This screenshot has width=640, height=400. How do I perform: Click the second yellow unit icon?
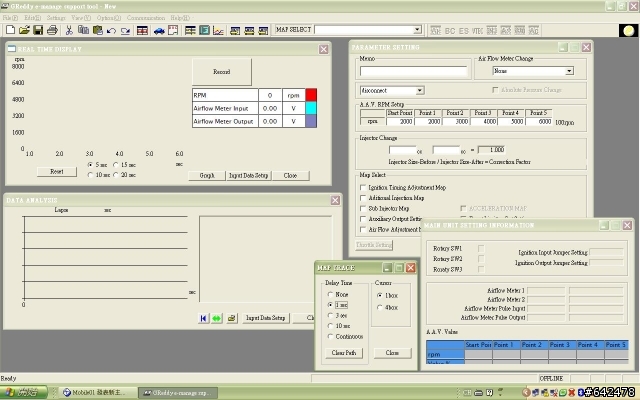click(249, 31)
